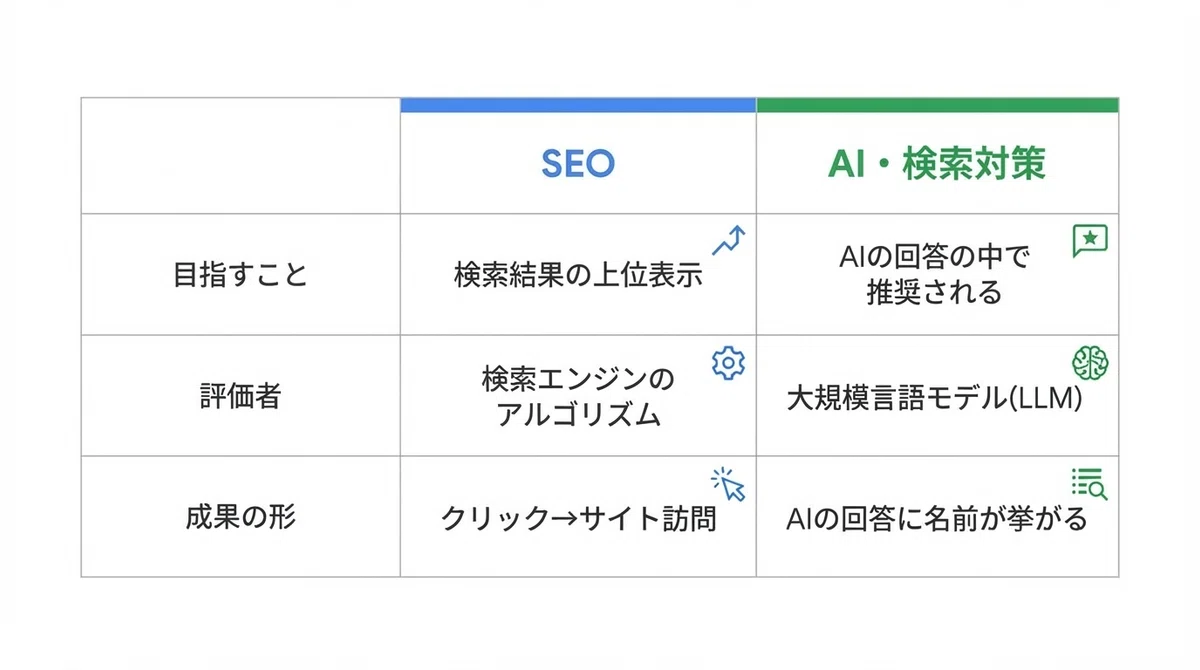Click the green bar above AI・検索対策
This screenshot has width=1200, height=670.
click(x=937, y=105)
